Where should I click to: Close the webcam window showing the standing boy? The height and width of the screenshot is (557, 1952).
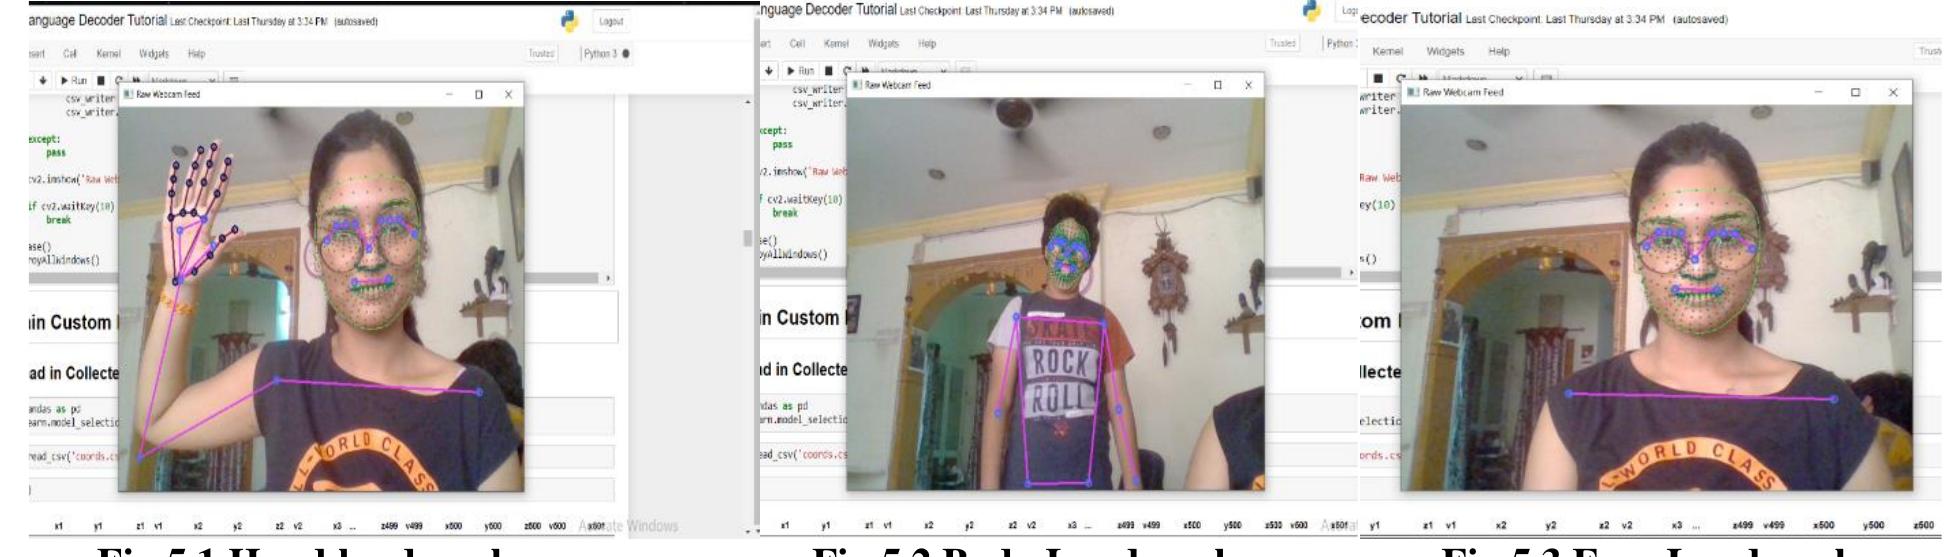point(1248,87)
